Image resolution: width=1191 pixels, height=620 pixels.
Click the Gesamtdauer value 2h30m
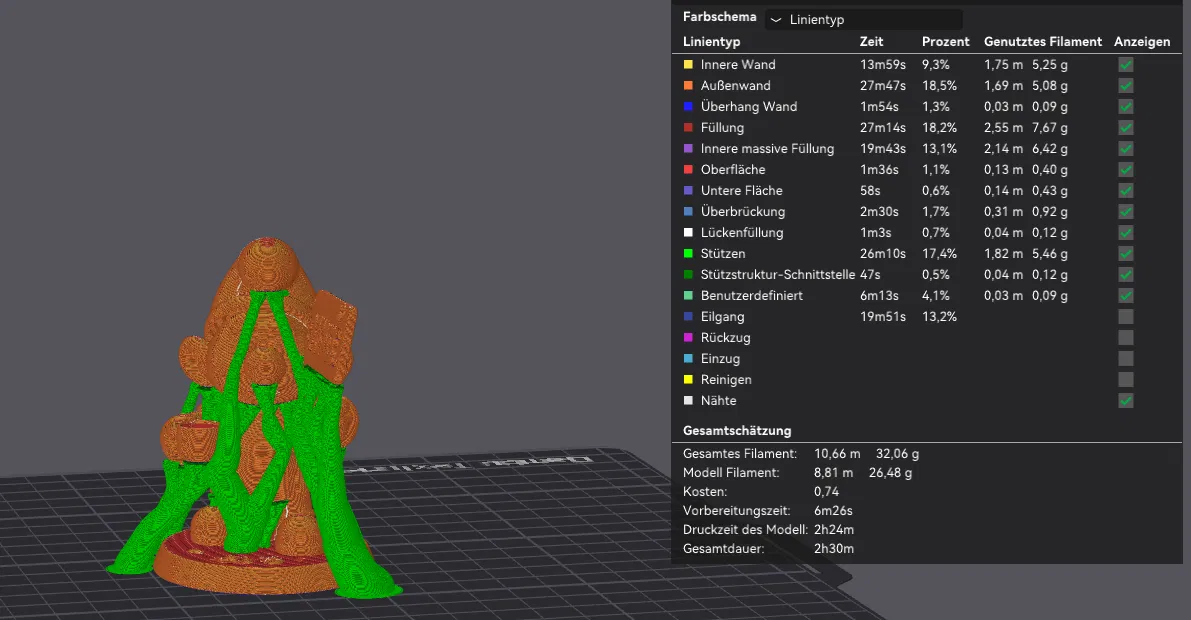[x=834, y=549]
